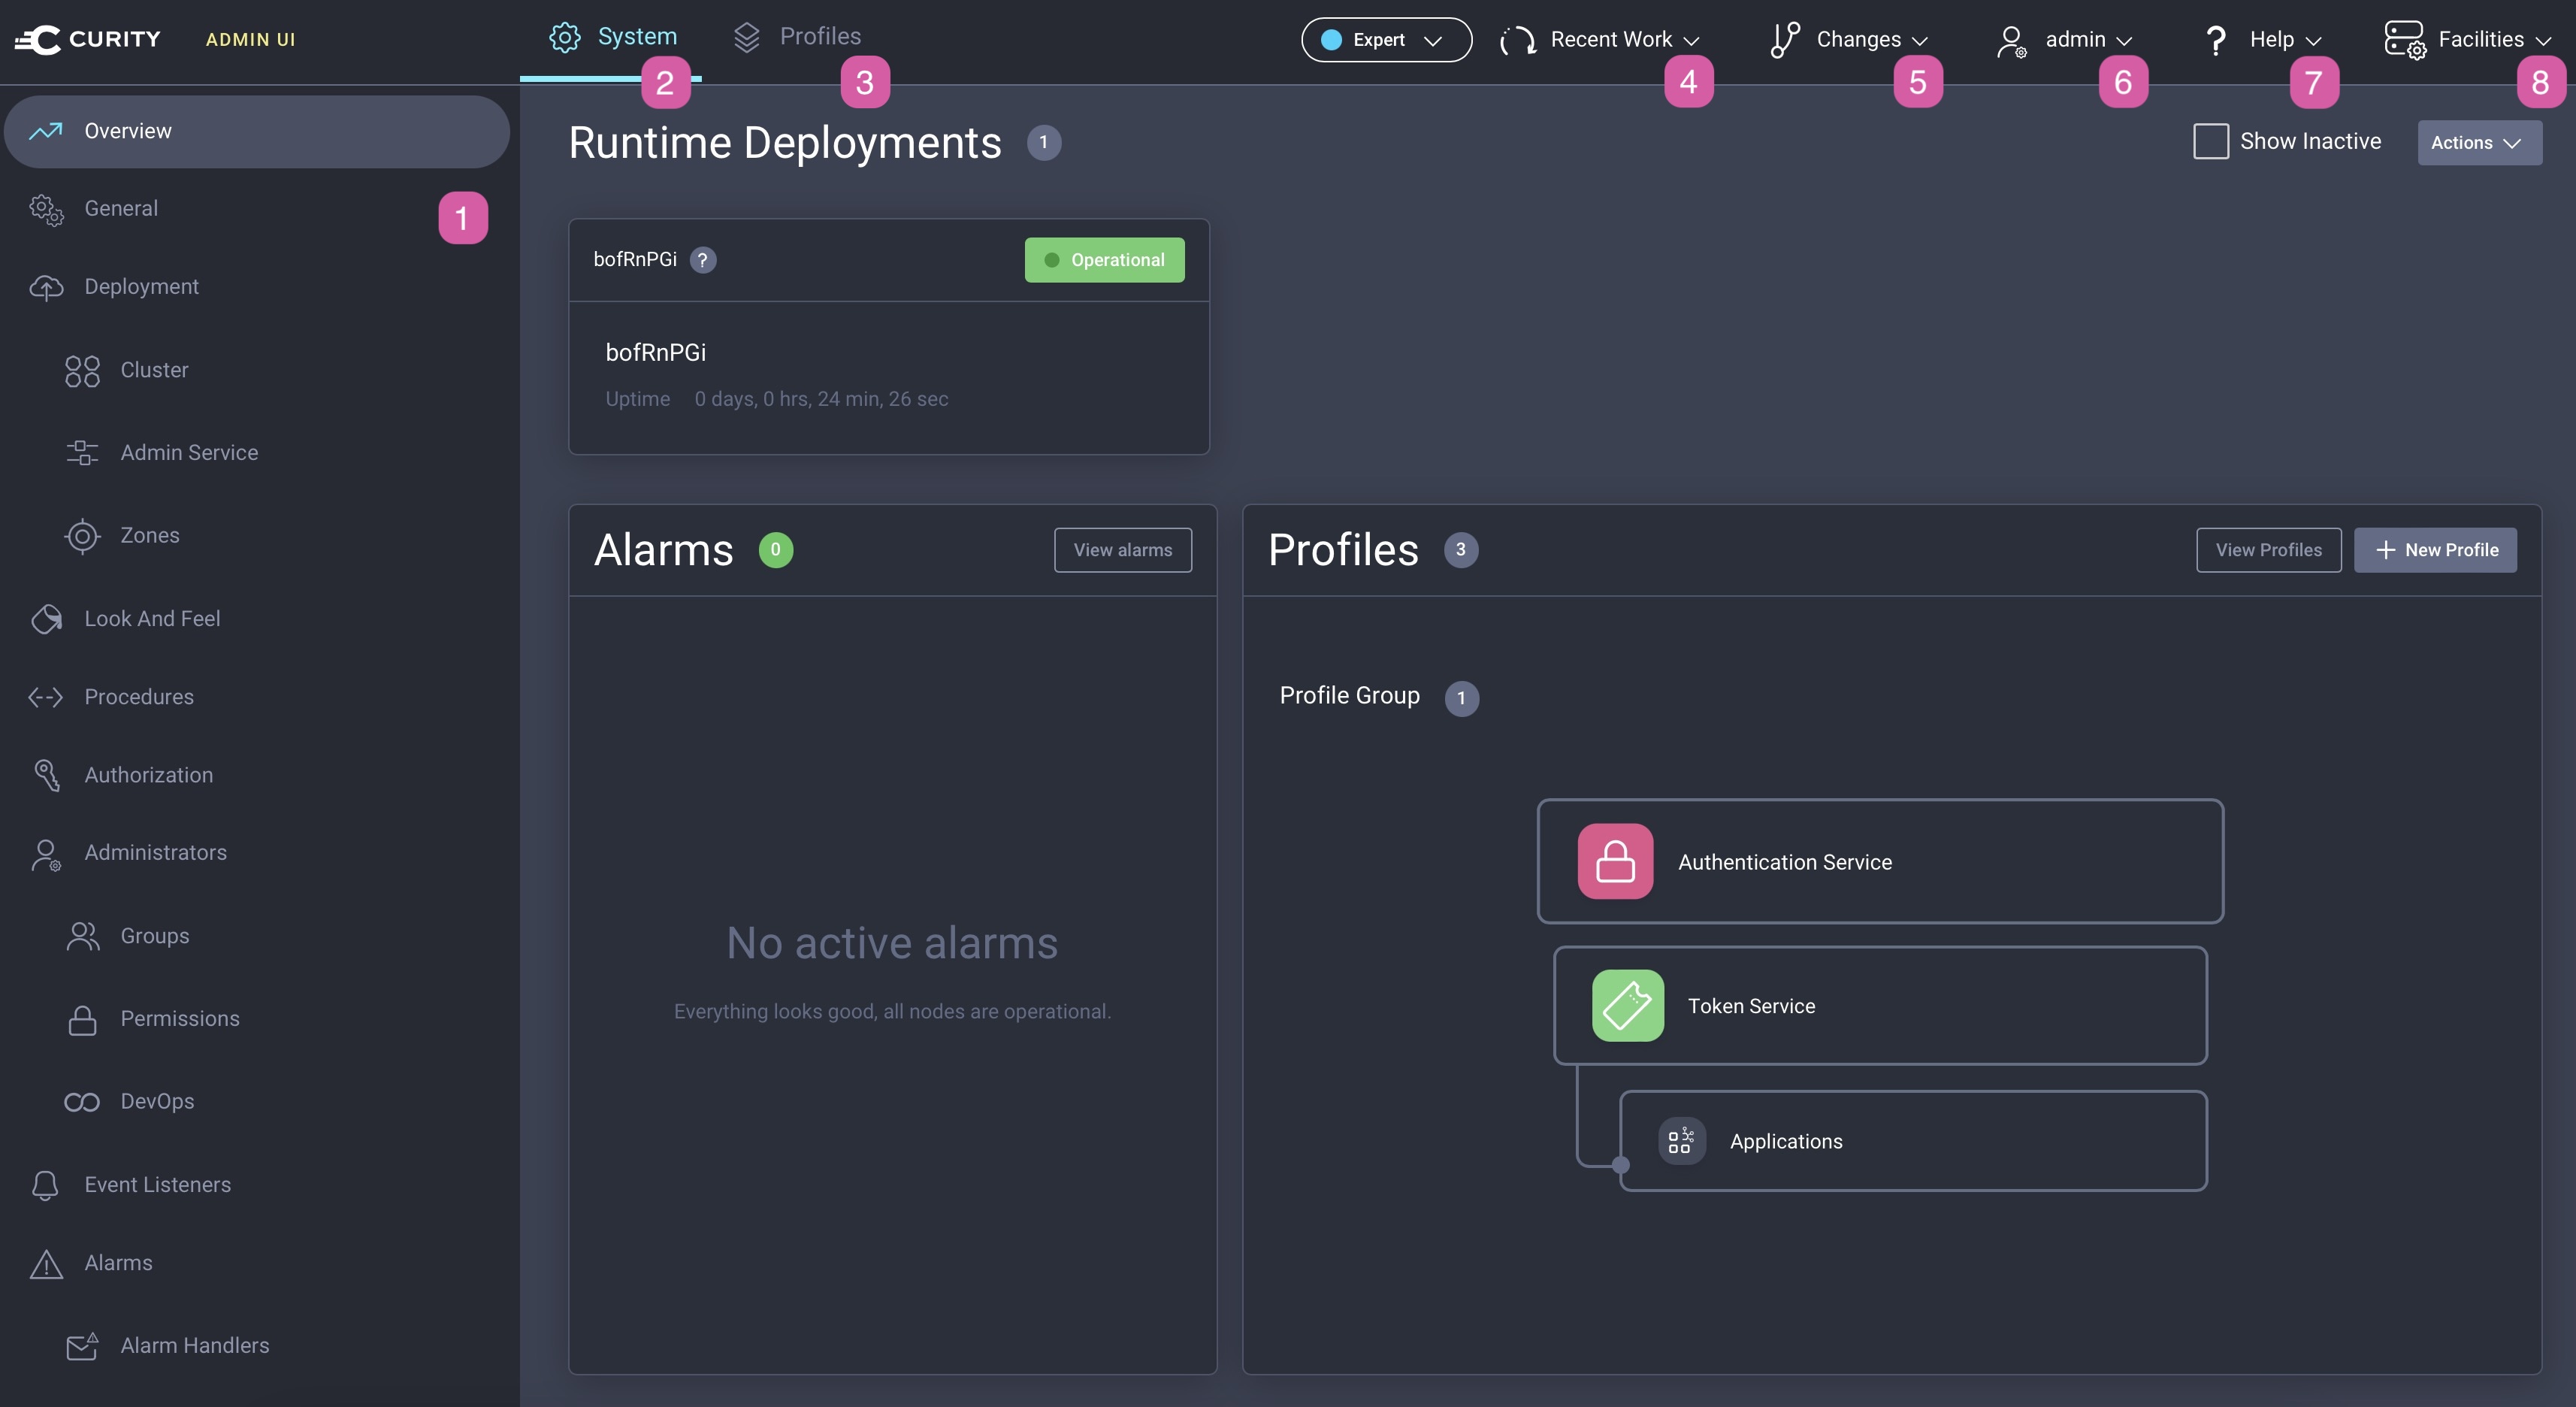This screenshot has height=1407, width=2576.
Task: Click the Authorization key icon
Action: [46, 775]
